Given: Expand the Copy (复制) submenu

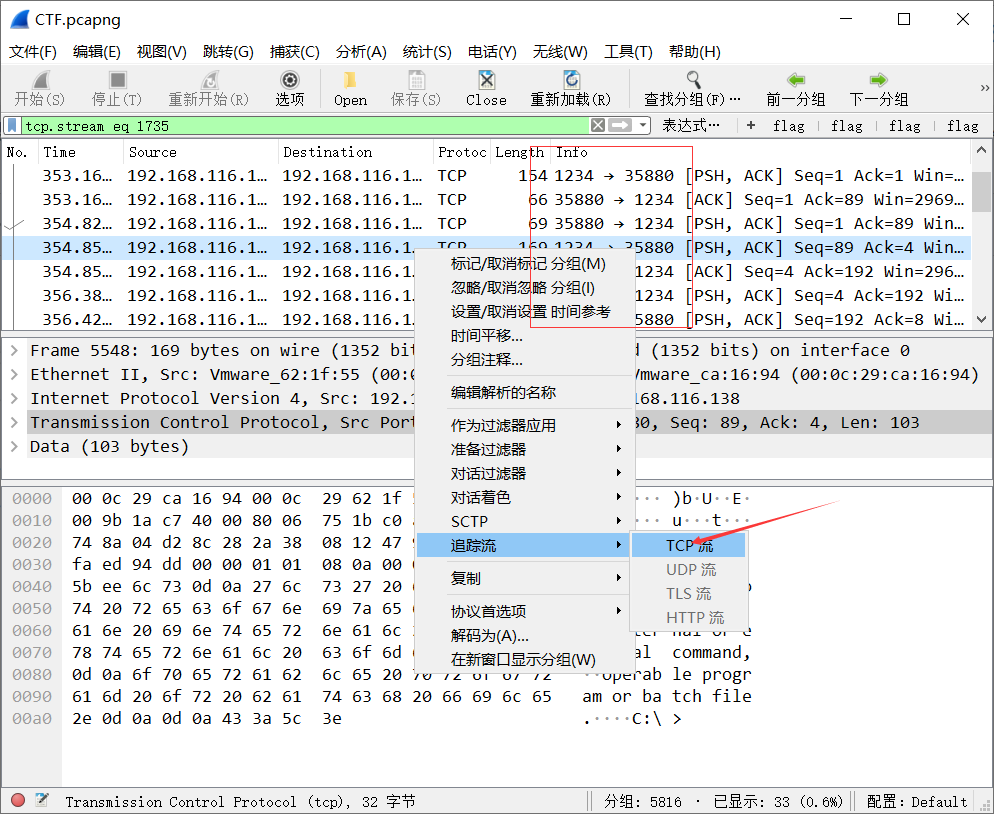Looking at the screenshot, I should click(x=525, y=578).
